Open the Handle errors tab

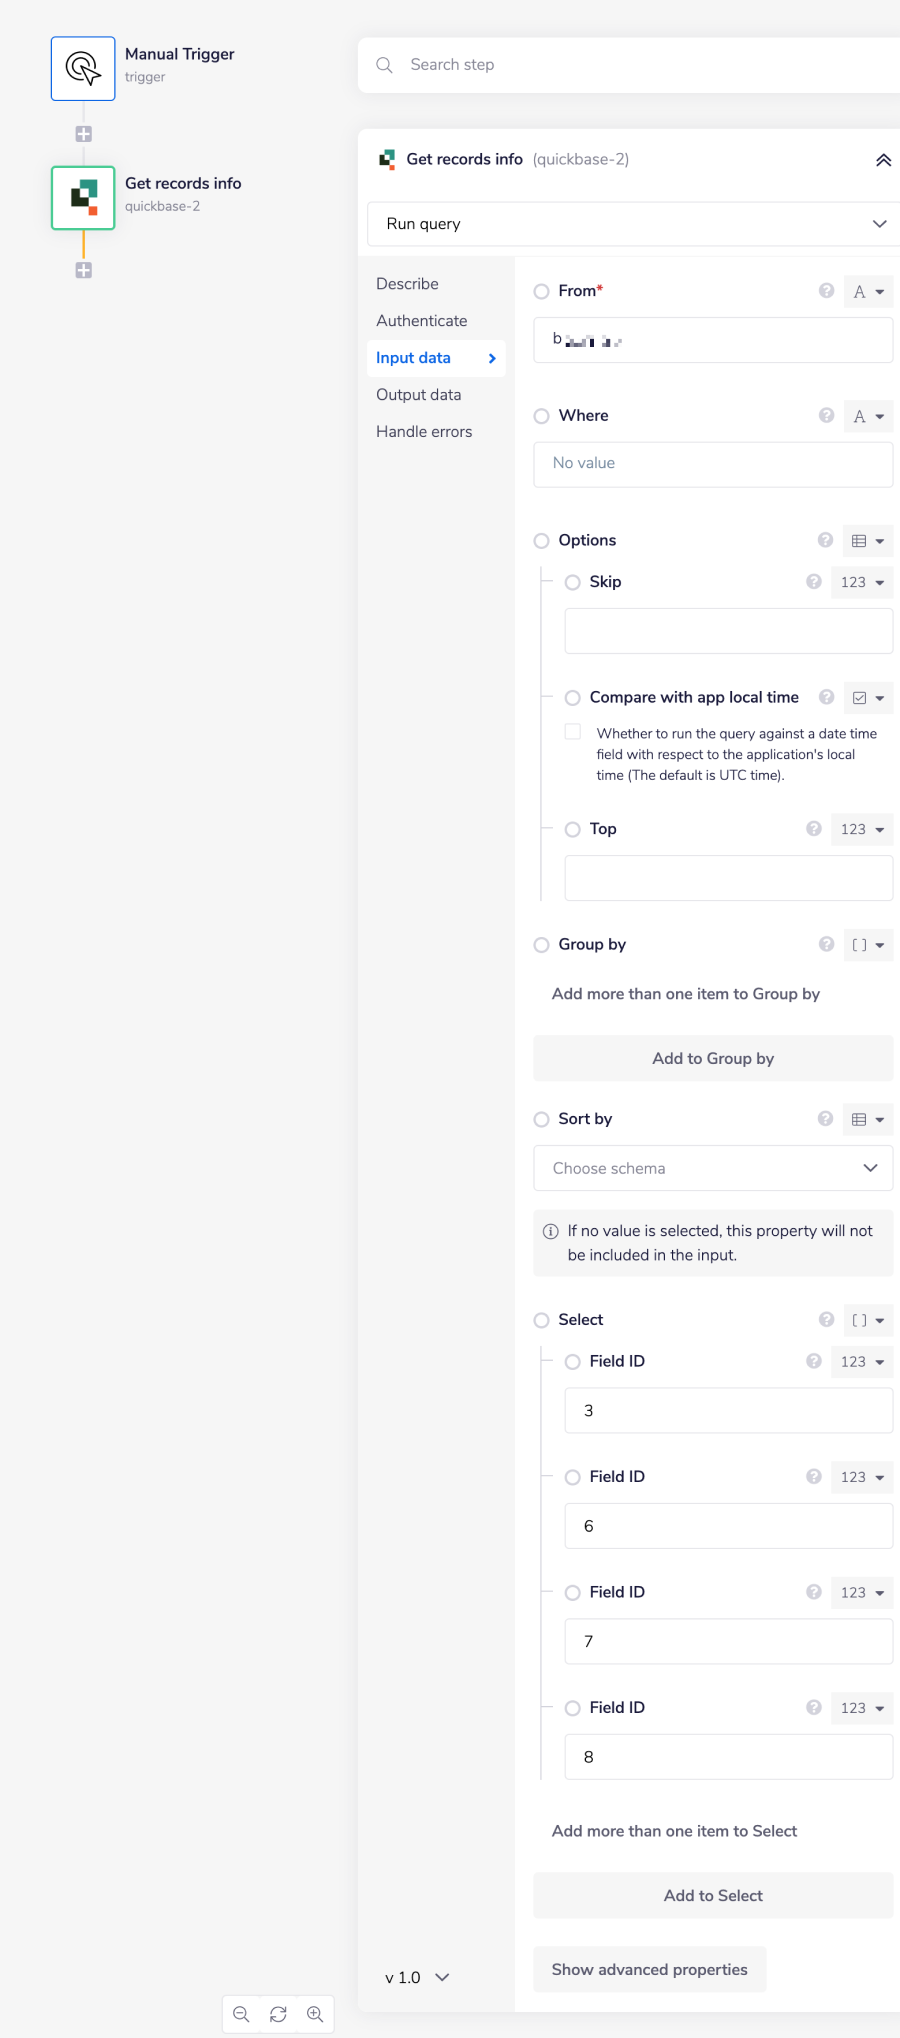coord(424,431)
